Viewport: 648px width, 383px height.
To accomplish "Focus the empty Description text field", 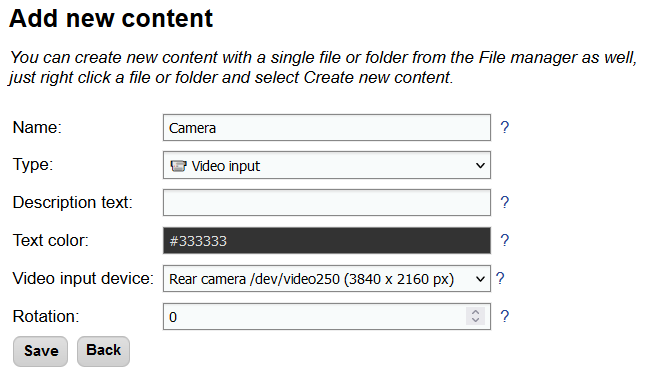I will tap(327, 202).
